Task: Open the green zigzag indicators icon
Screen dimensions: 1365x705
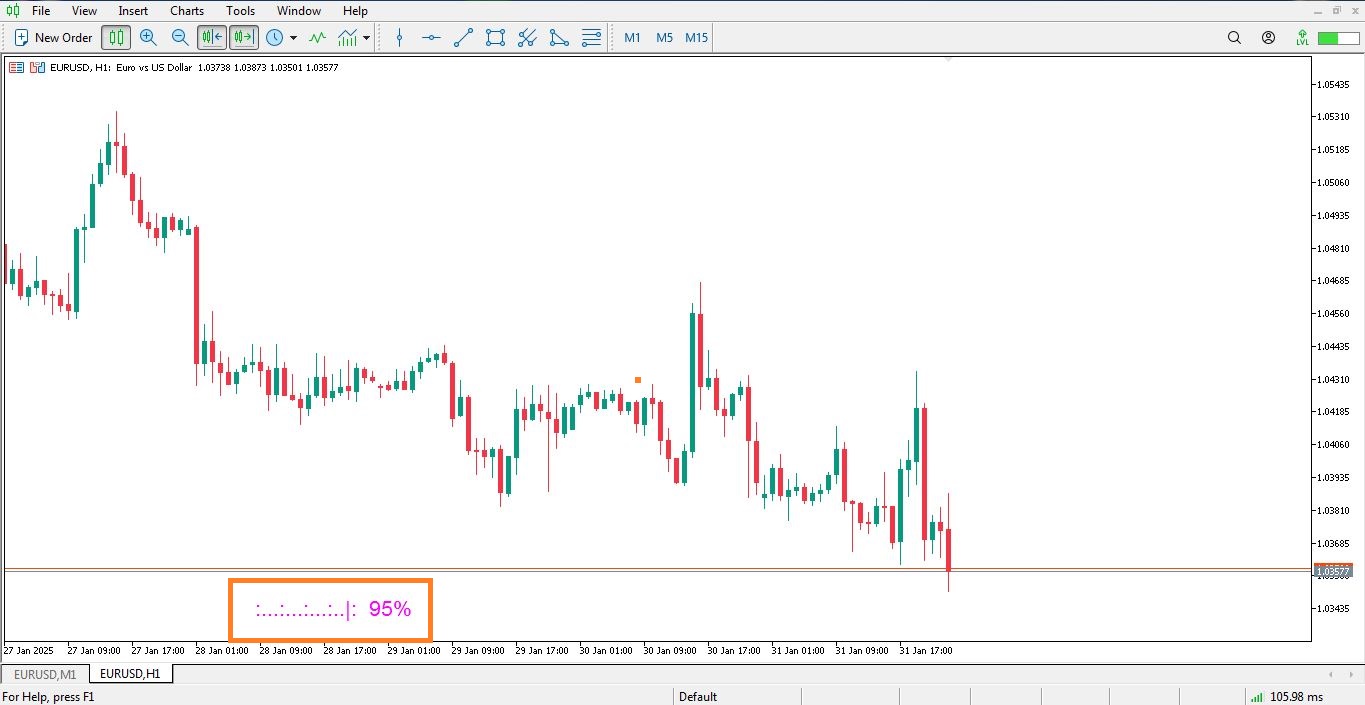Action: coord(317,38)
